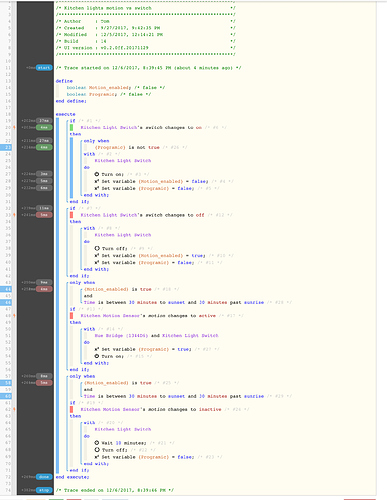Click the red timing badge on line 58
This screenshot has width=387, height=500.
click(x=44, y=383)
